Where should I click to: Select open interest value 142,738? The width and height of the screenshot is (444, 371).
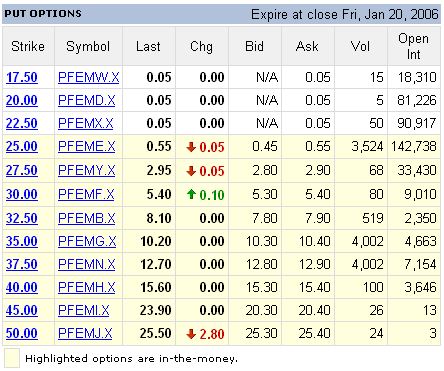[414, 146]
